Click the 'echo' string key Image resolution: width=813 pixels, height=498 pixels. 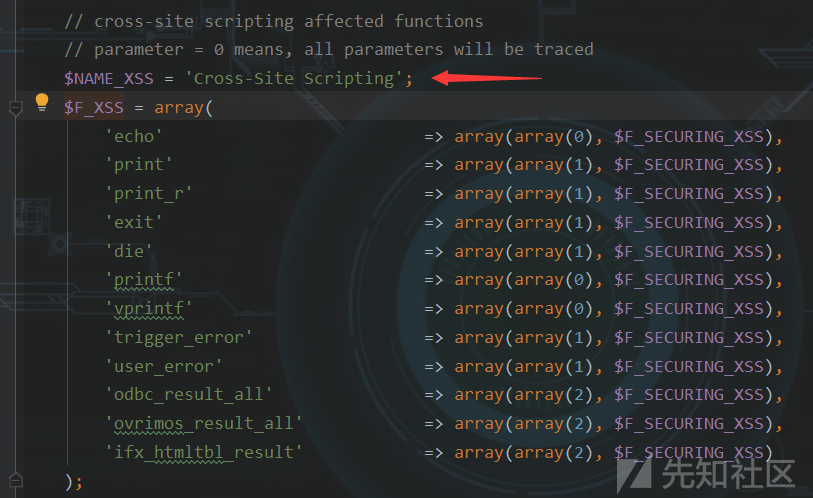pyautogui.click(x=134, y=136)
